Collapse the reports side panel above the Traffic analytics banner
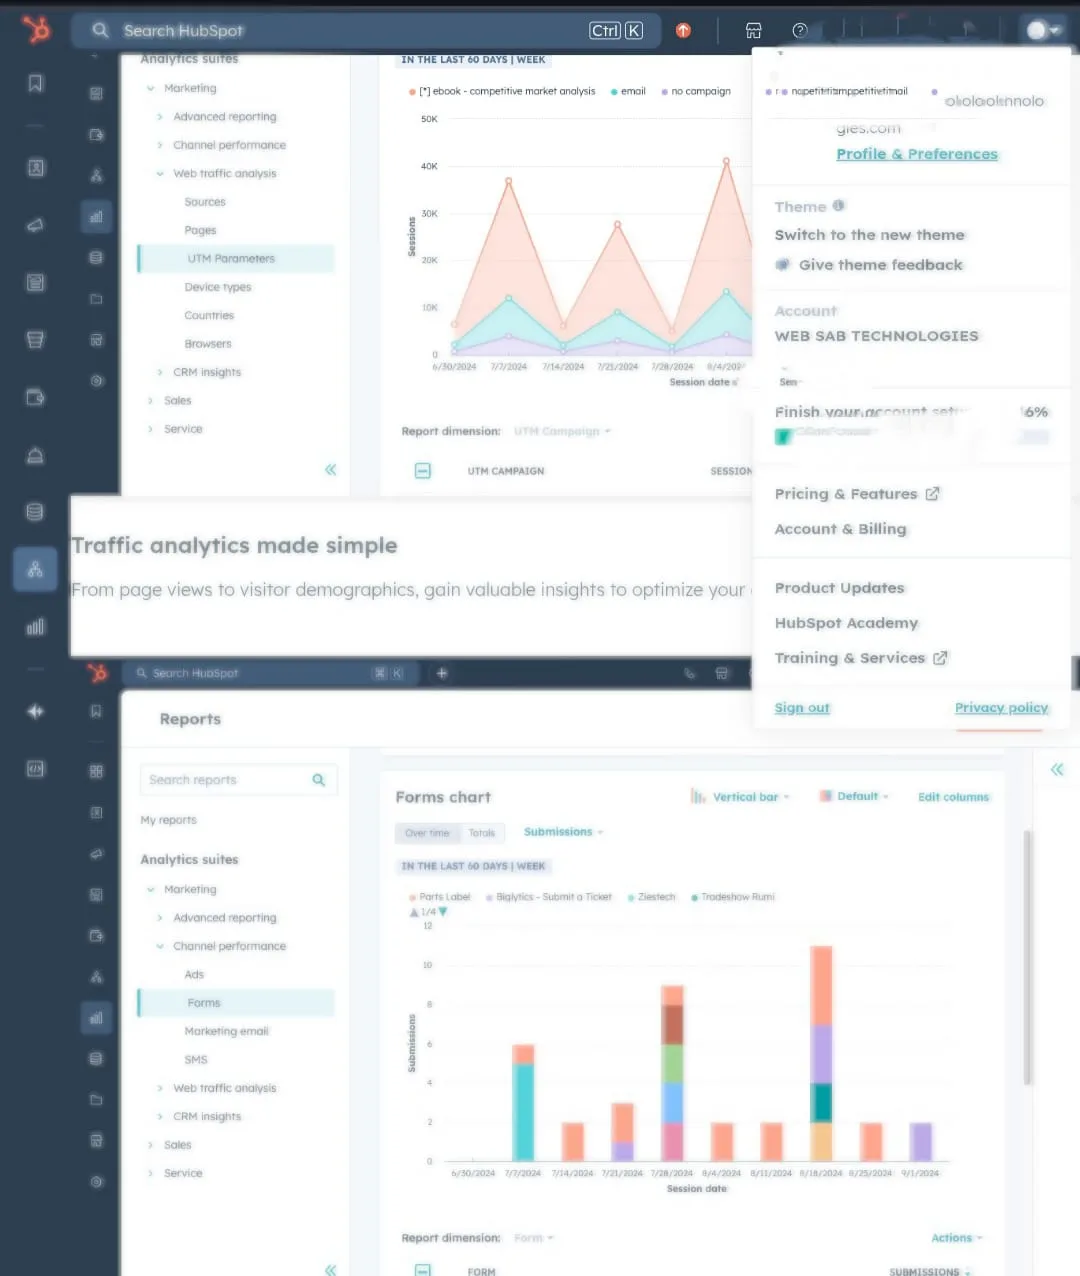The image size is (1080, 1276). (x=330, y=470)
